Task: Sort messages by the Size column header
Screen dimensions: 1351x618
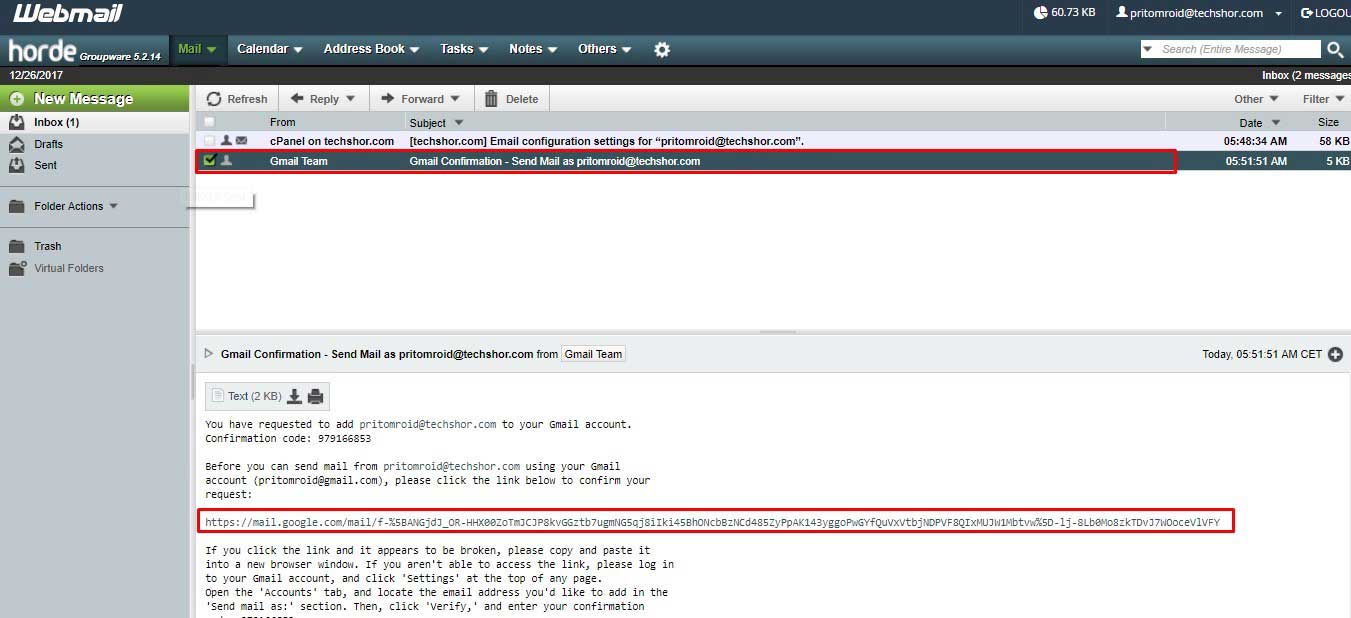Action: [1328, 122]
